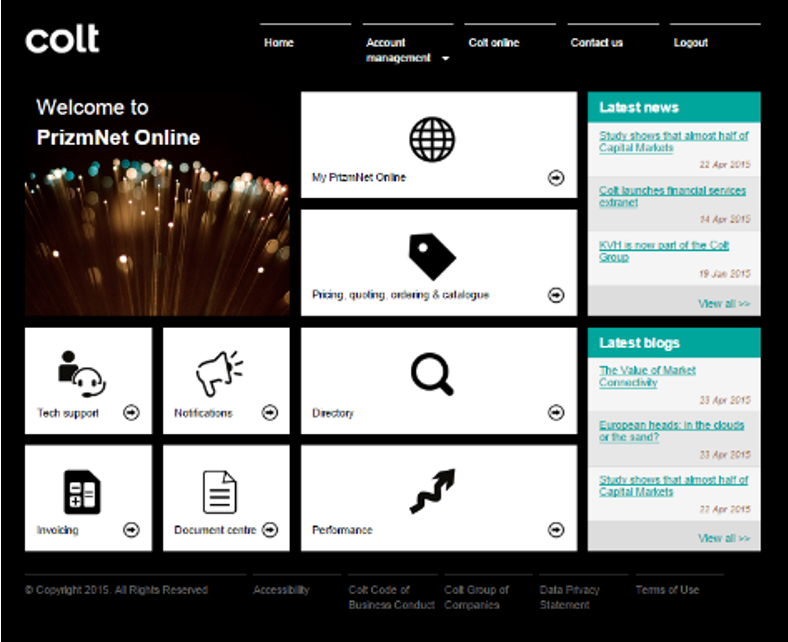Open the Accessibility footer link
The height and width of the screenshot is (642, 788).
pyautogui.click(x=281, y=590)
